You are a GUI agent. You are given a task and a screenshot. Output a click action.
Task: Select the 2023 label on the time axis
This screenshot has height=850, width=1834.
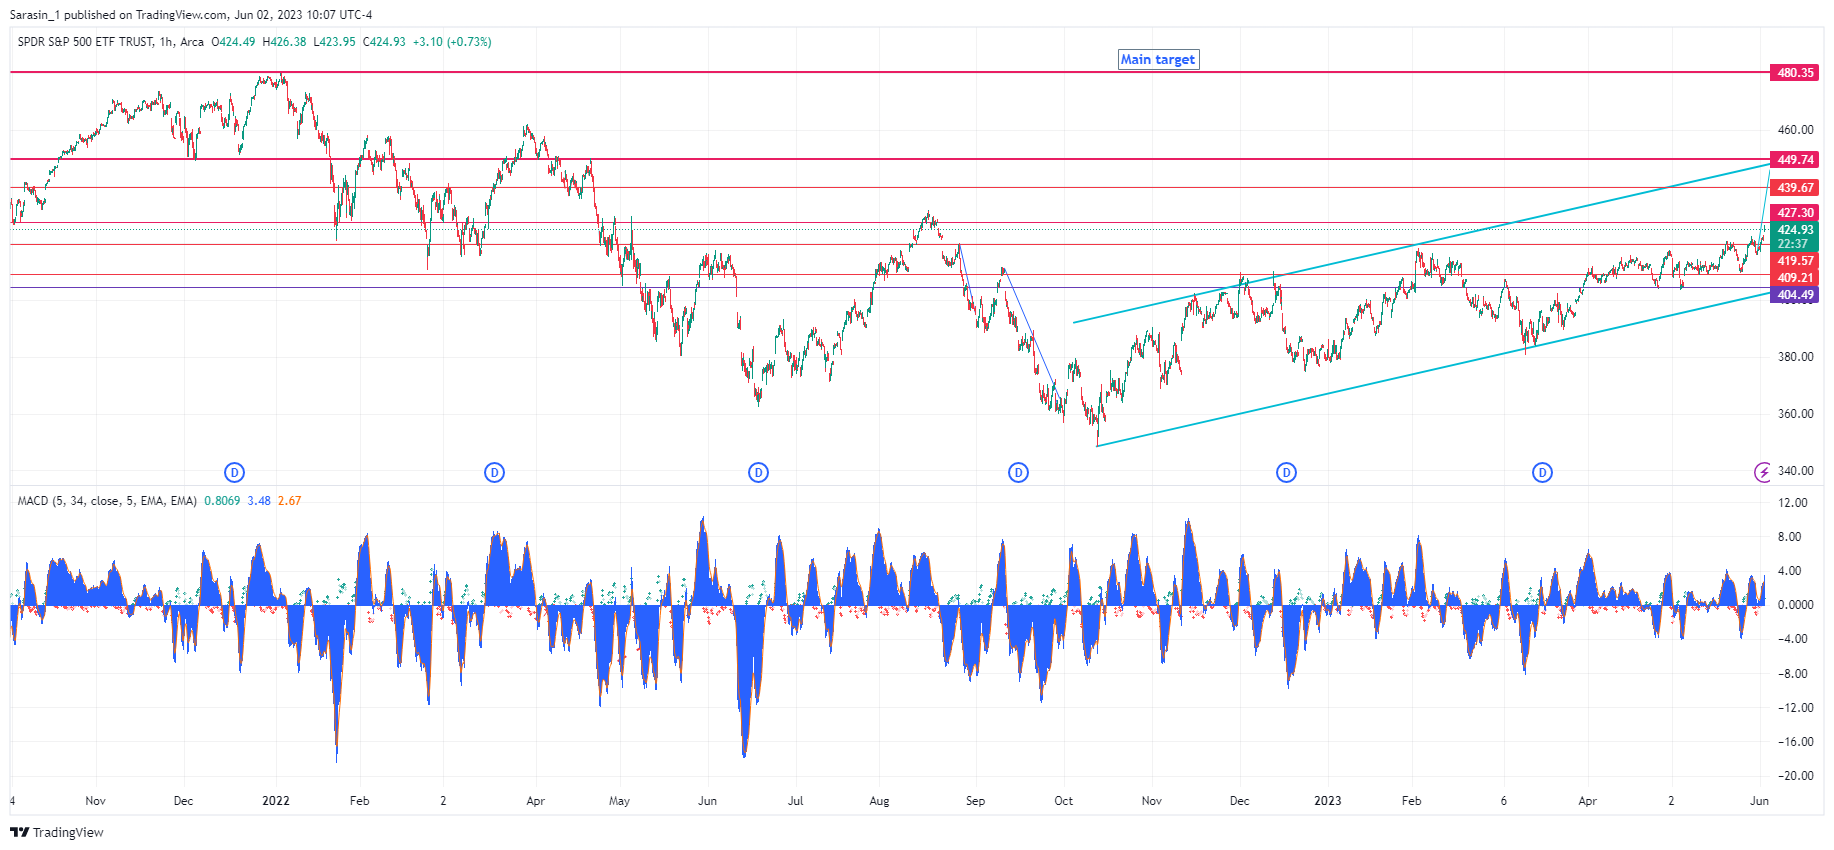1328,801
